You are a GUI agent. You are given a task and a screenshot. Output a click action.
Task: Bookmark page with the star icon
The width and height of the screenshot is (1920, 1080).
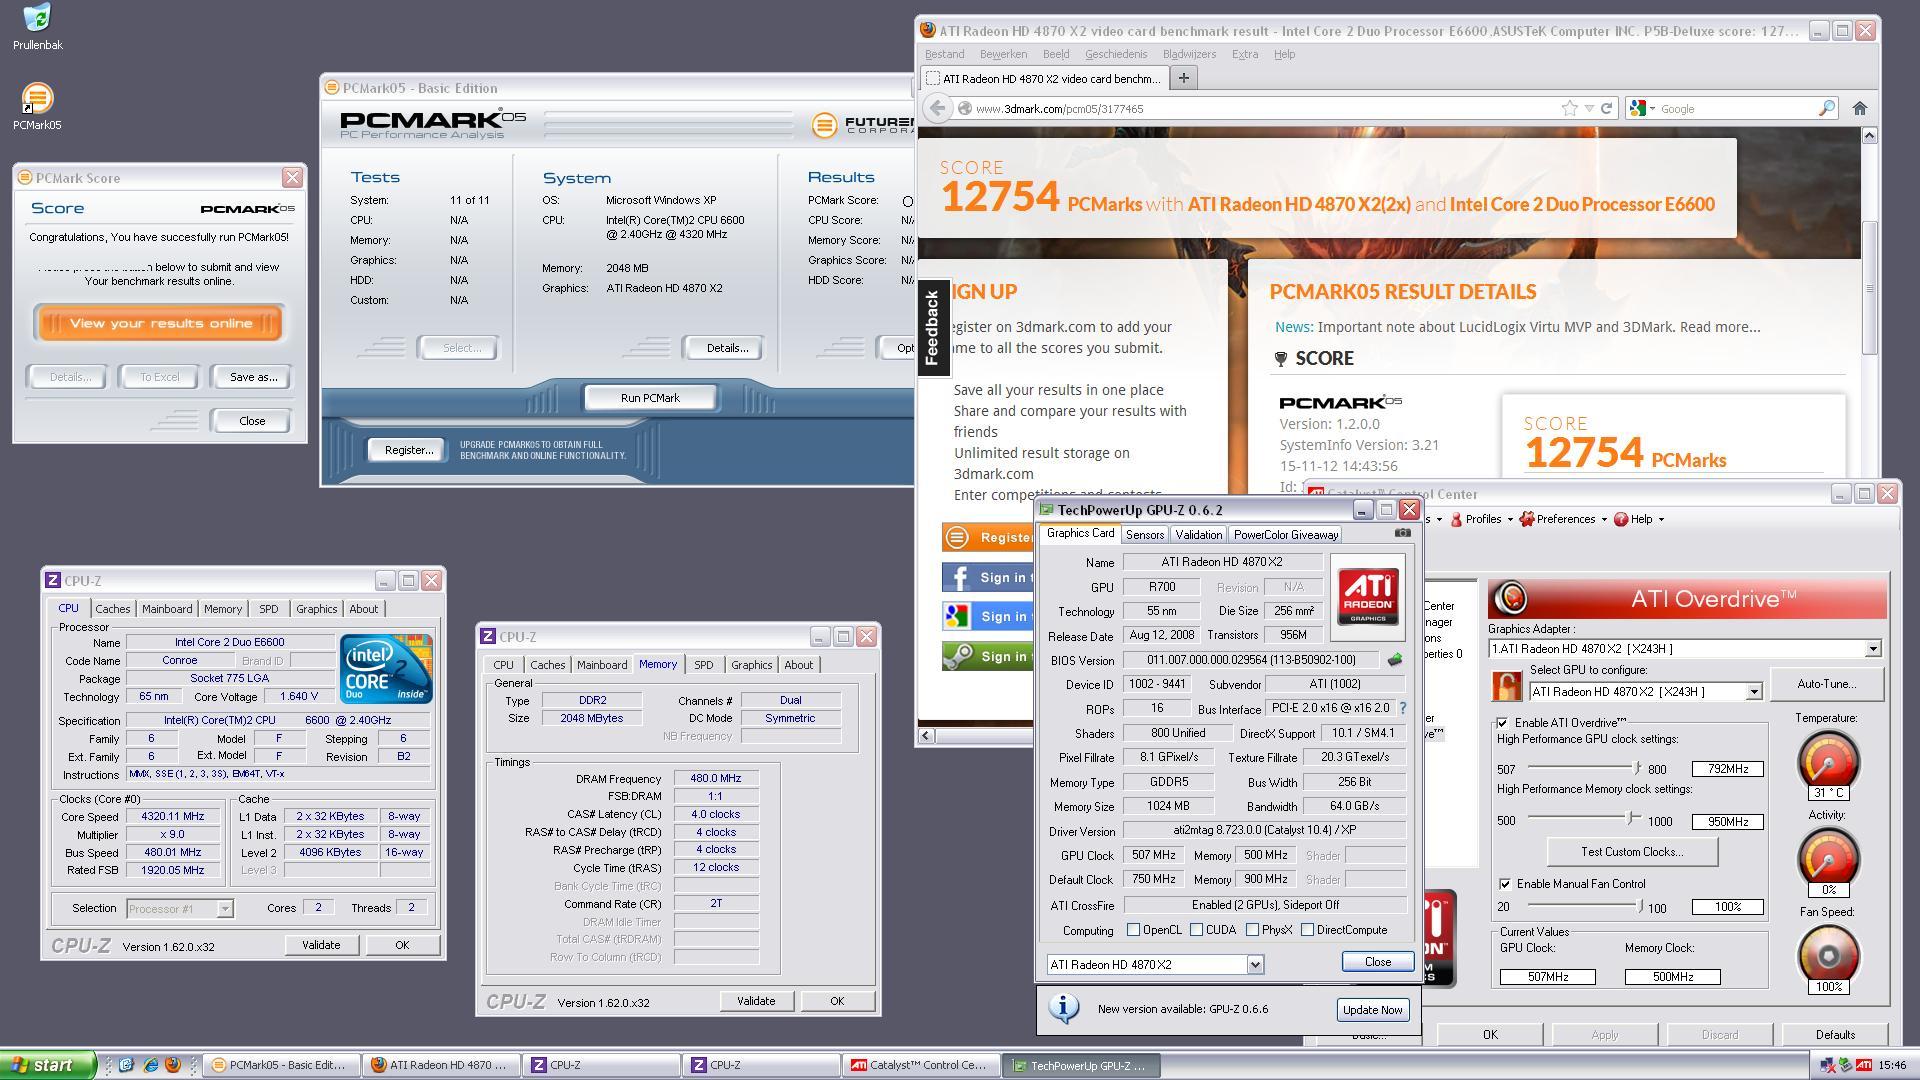(x=1569, y=108)
